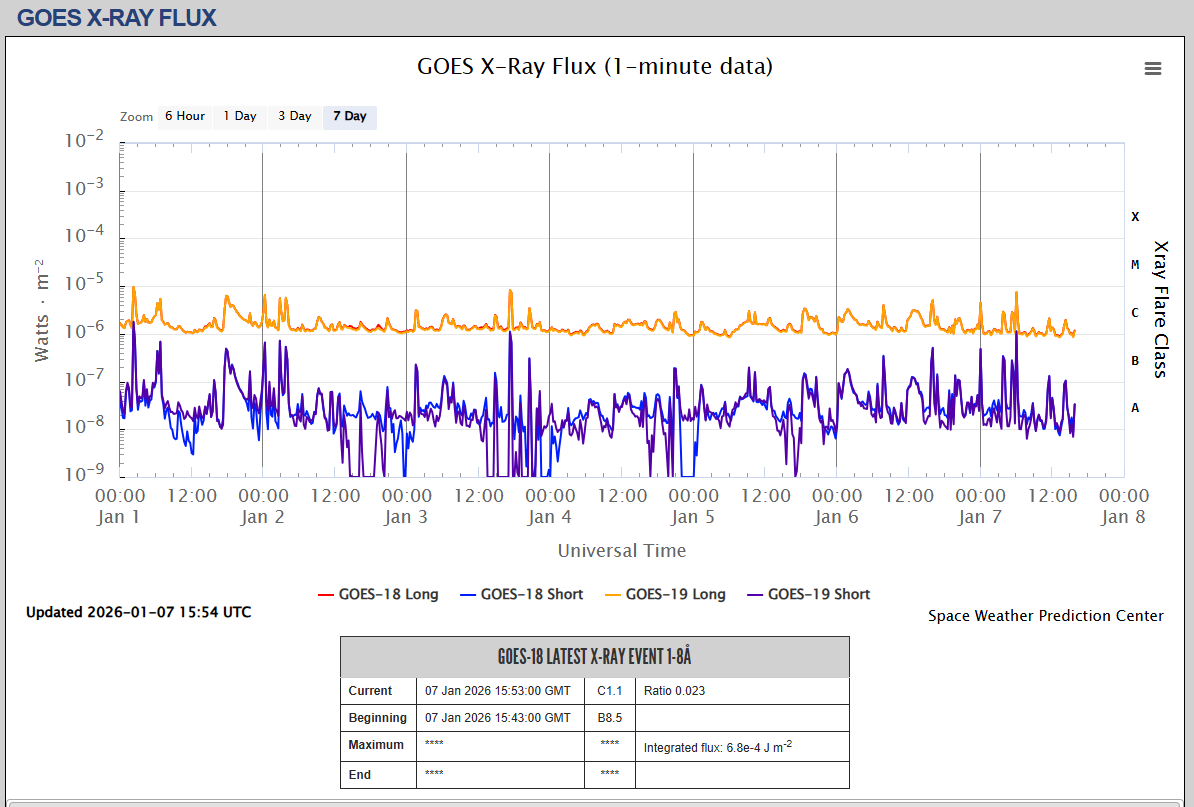Click the GOES X-RAY FLUX page heading
1194x807 pixels.
[117, 18]
